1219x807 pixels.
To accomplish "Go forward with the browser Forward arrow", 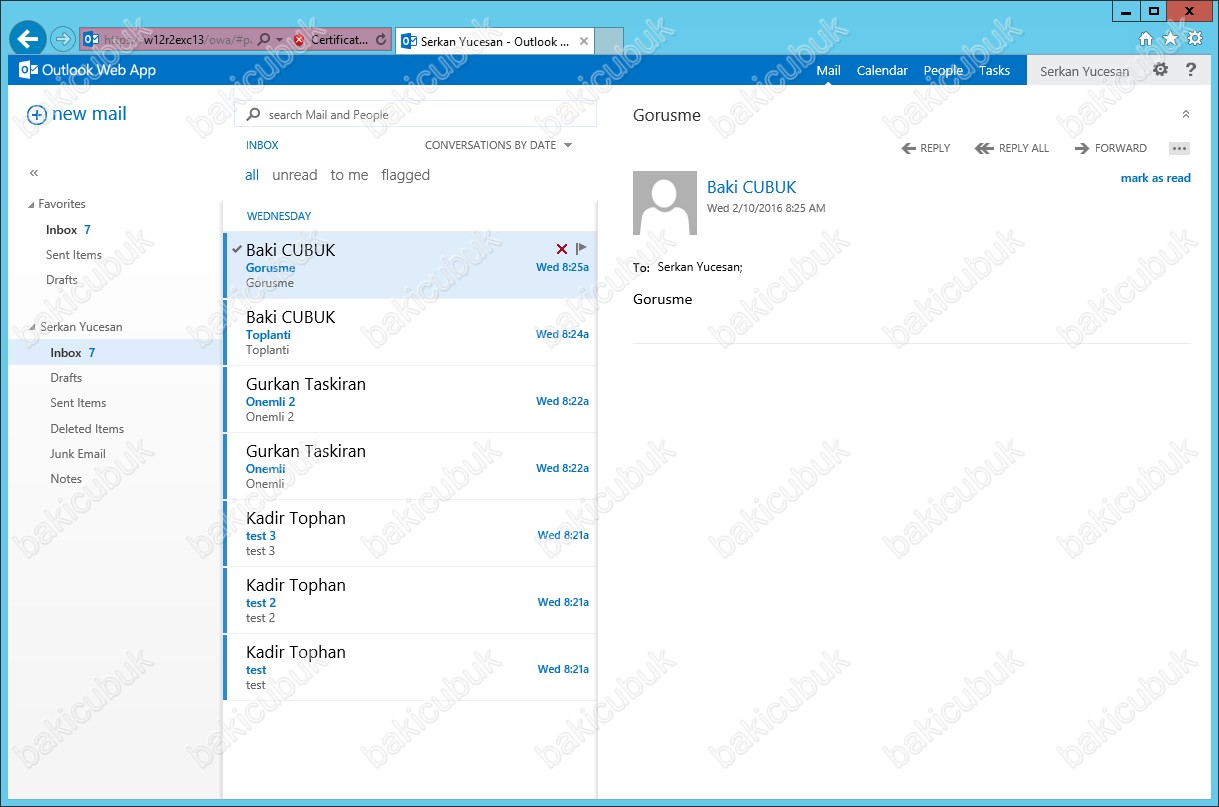I will (x=62, y=39).
